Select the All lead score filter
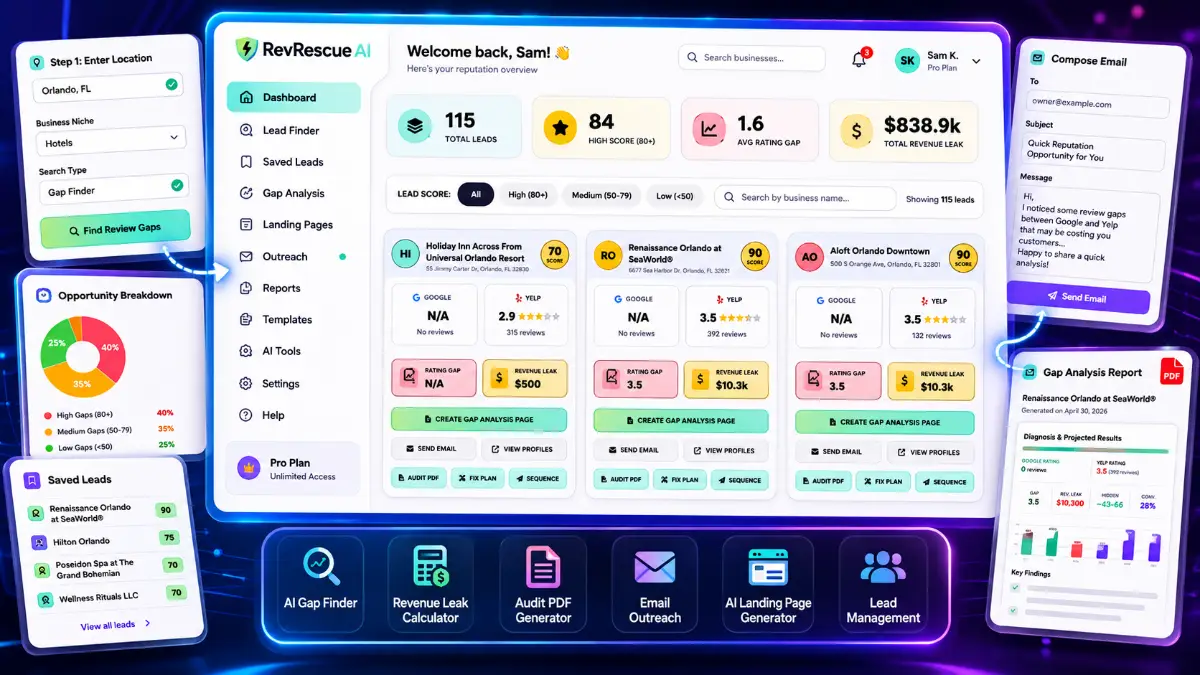Viewport: 1200px width, 675px height. [476, 195]
